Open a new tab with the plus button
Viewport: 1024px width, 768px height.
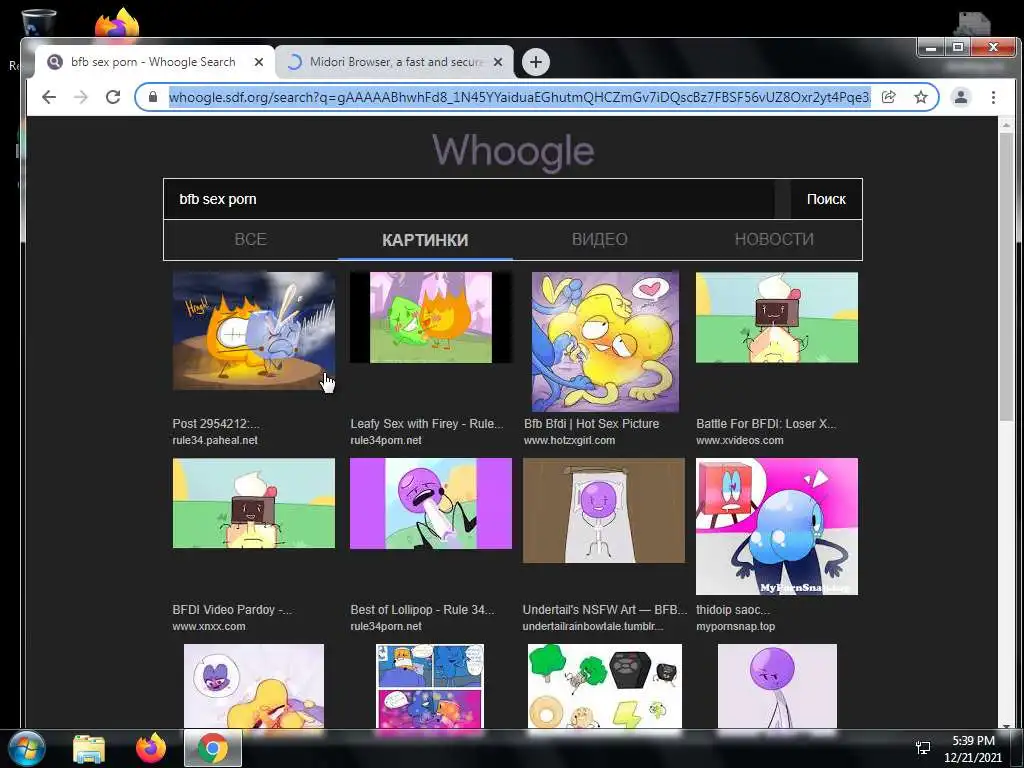(x=536, y=62)
